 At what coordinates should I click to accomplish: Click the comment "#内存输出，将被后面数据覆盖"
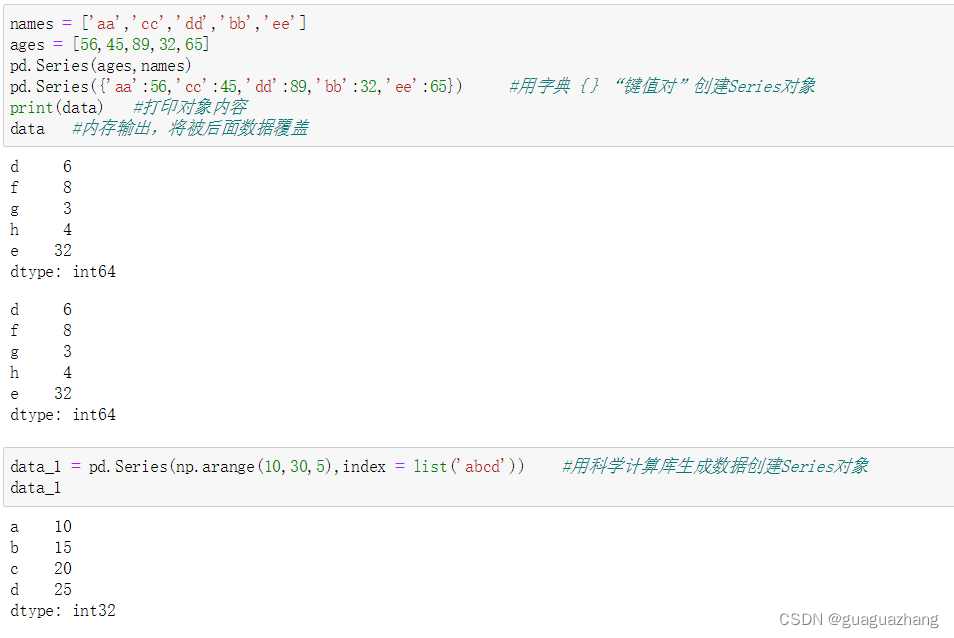point(190,128)
